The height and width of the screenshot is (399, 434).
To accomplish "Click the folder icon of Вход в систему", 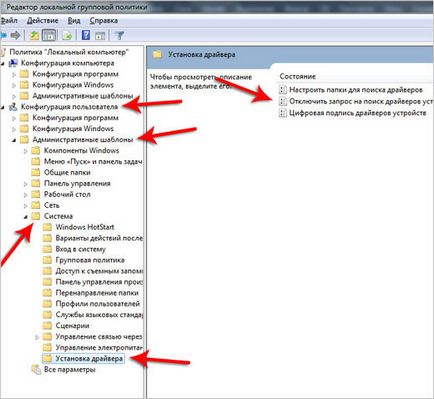I will pos(48,249).
